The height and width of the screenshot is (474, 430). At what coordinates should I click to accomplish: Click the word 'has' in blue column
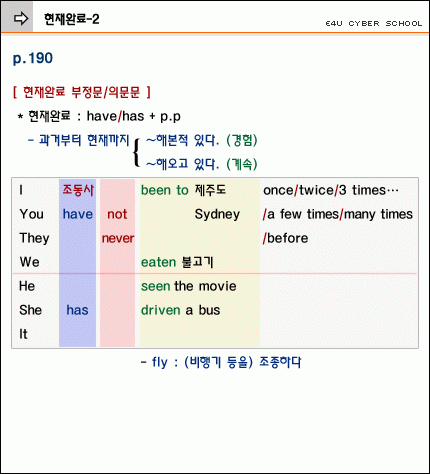click(x=77, y=310)
